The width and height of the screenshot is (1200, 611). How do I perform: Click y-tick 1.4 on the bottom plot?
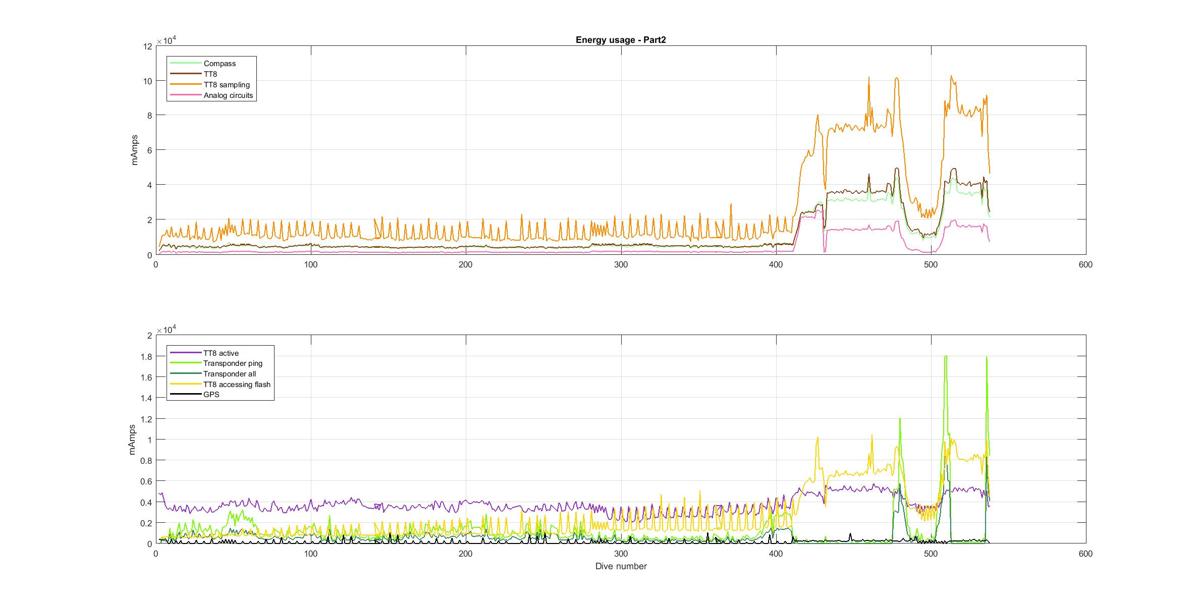(x=146, y=398)
